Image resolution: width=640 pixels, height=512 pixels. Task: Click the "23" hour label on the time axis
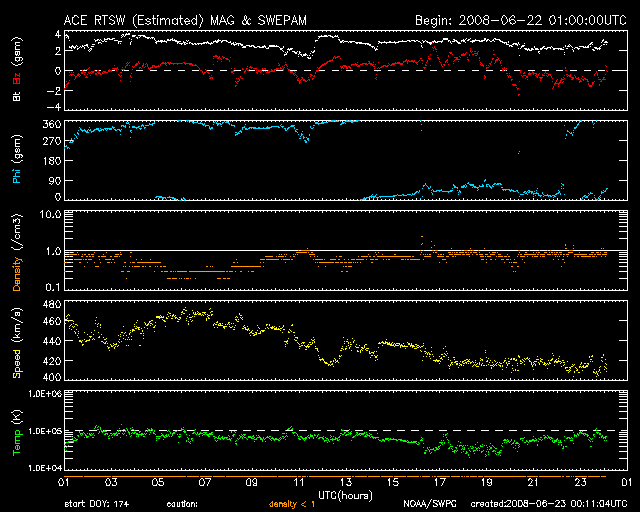coord(580,483)
